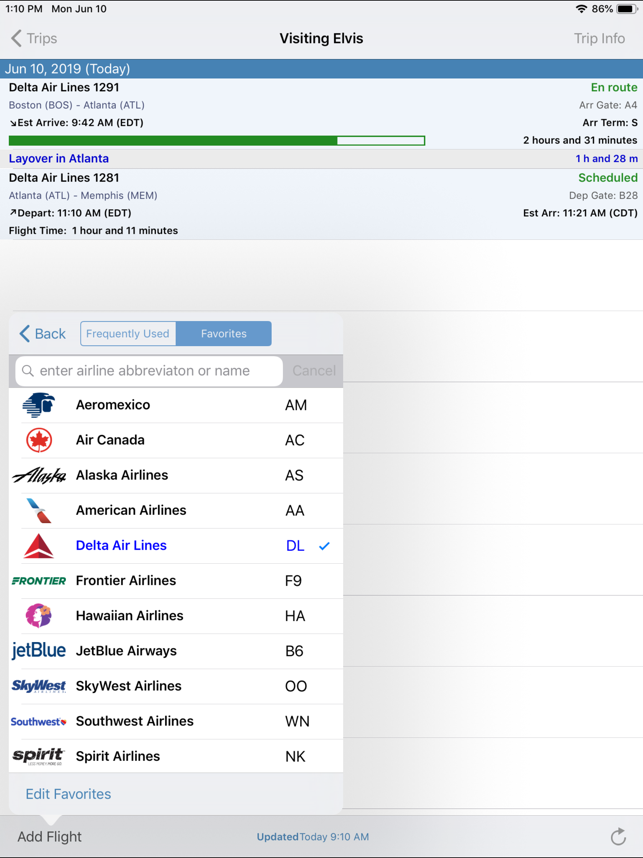Tap the refresh icon in bottom bar

point(618,836)
